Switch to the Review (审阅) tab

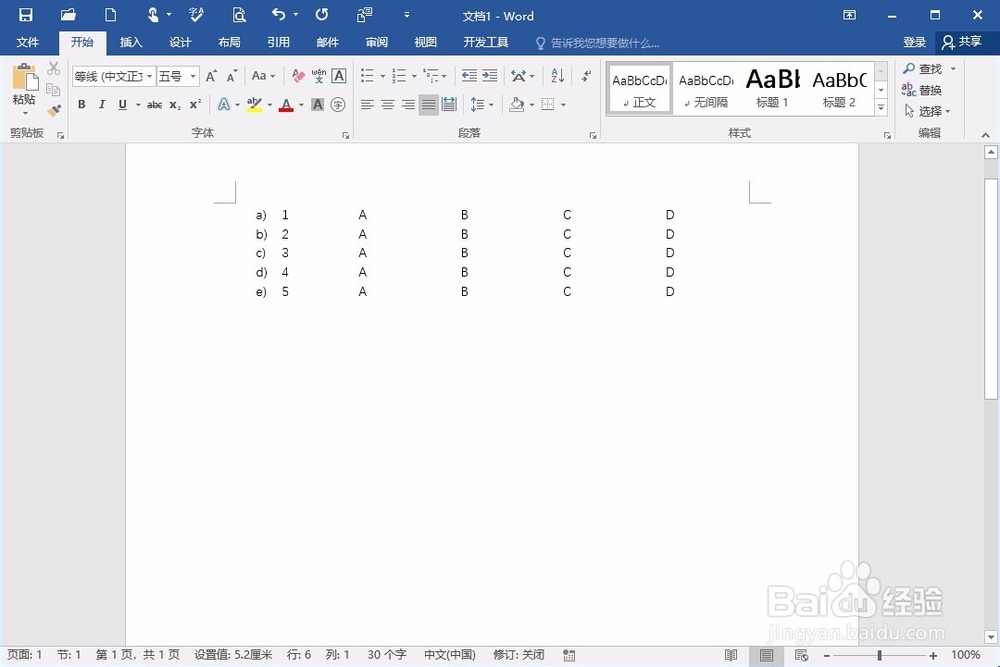click(x=376, y=42)
